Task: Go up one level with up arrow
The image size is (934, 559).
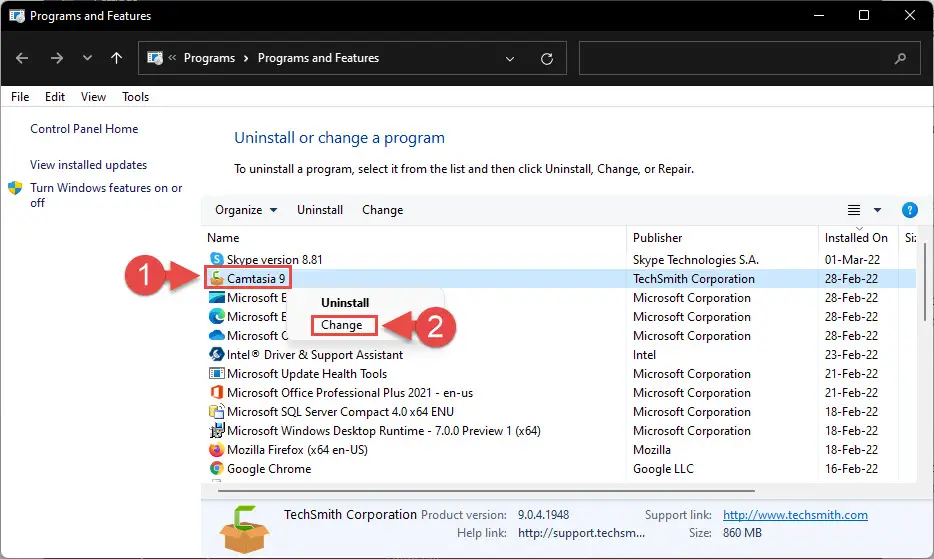Action: pyautogui.click(x=116, y=58)
